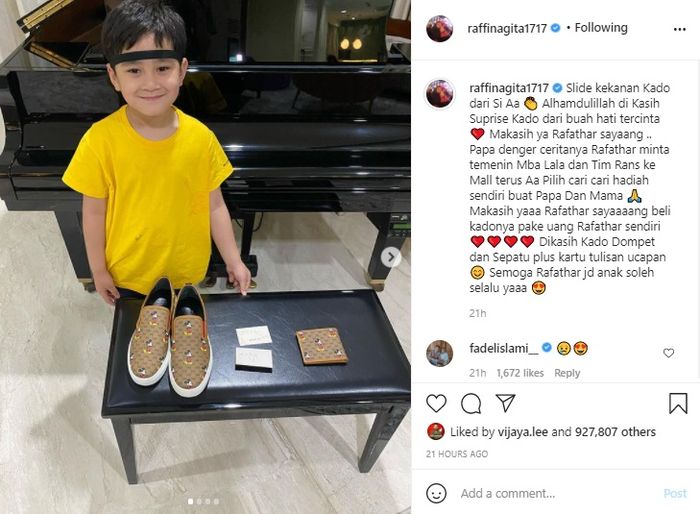The width and height of the screenshot is (700, 514).
Task: View the 1,672 likes on the comment
Action: (x=520, y=373)
